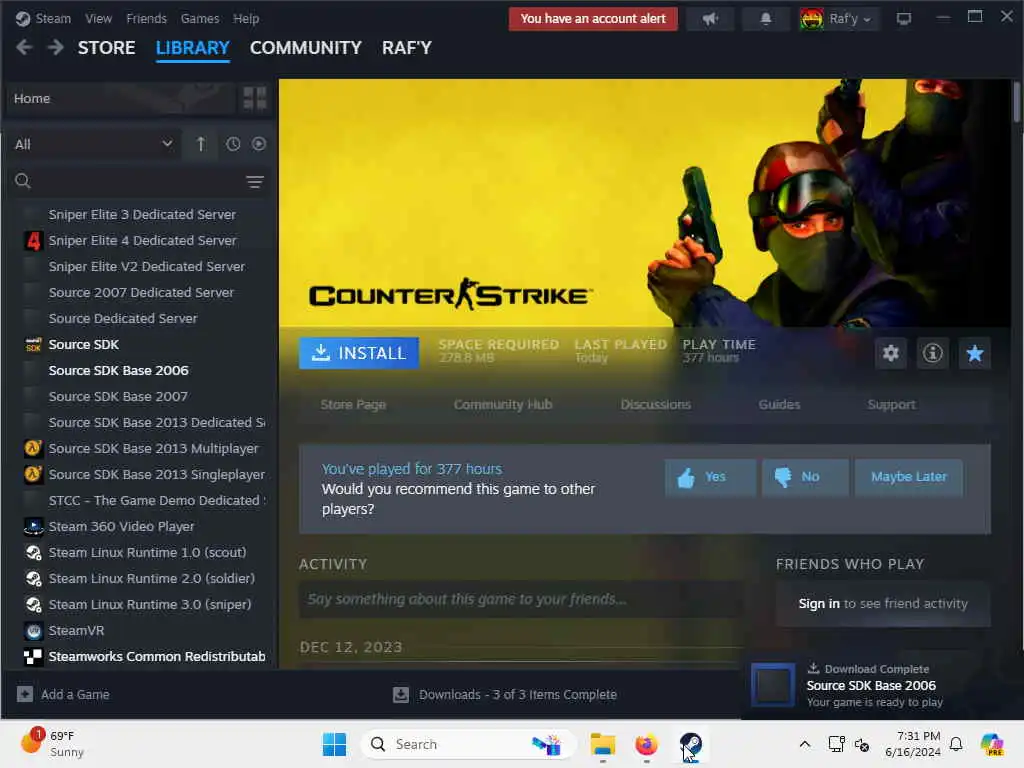Viewport: 1024px width, 768px height.
Task: Select Sniper Elite 4 Dedicated Server
Action: tap(142, 240)
